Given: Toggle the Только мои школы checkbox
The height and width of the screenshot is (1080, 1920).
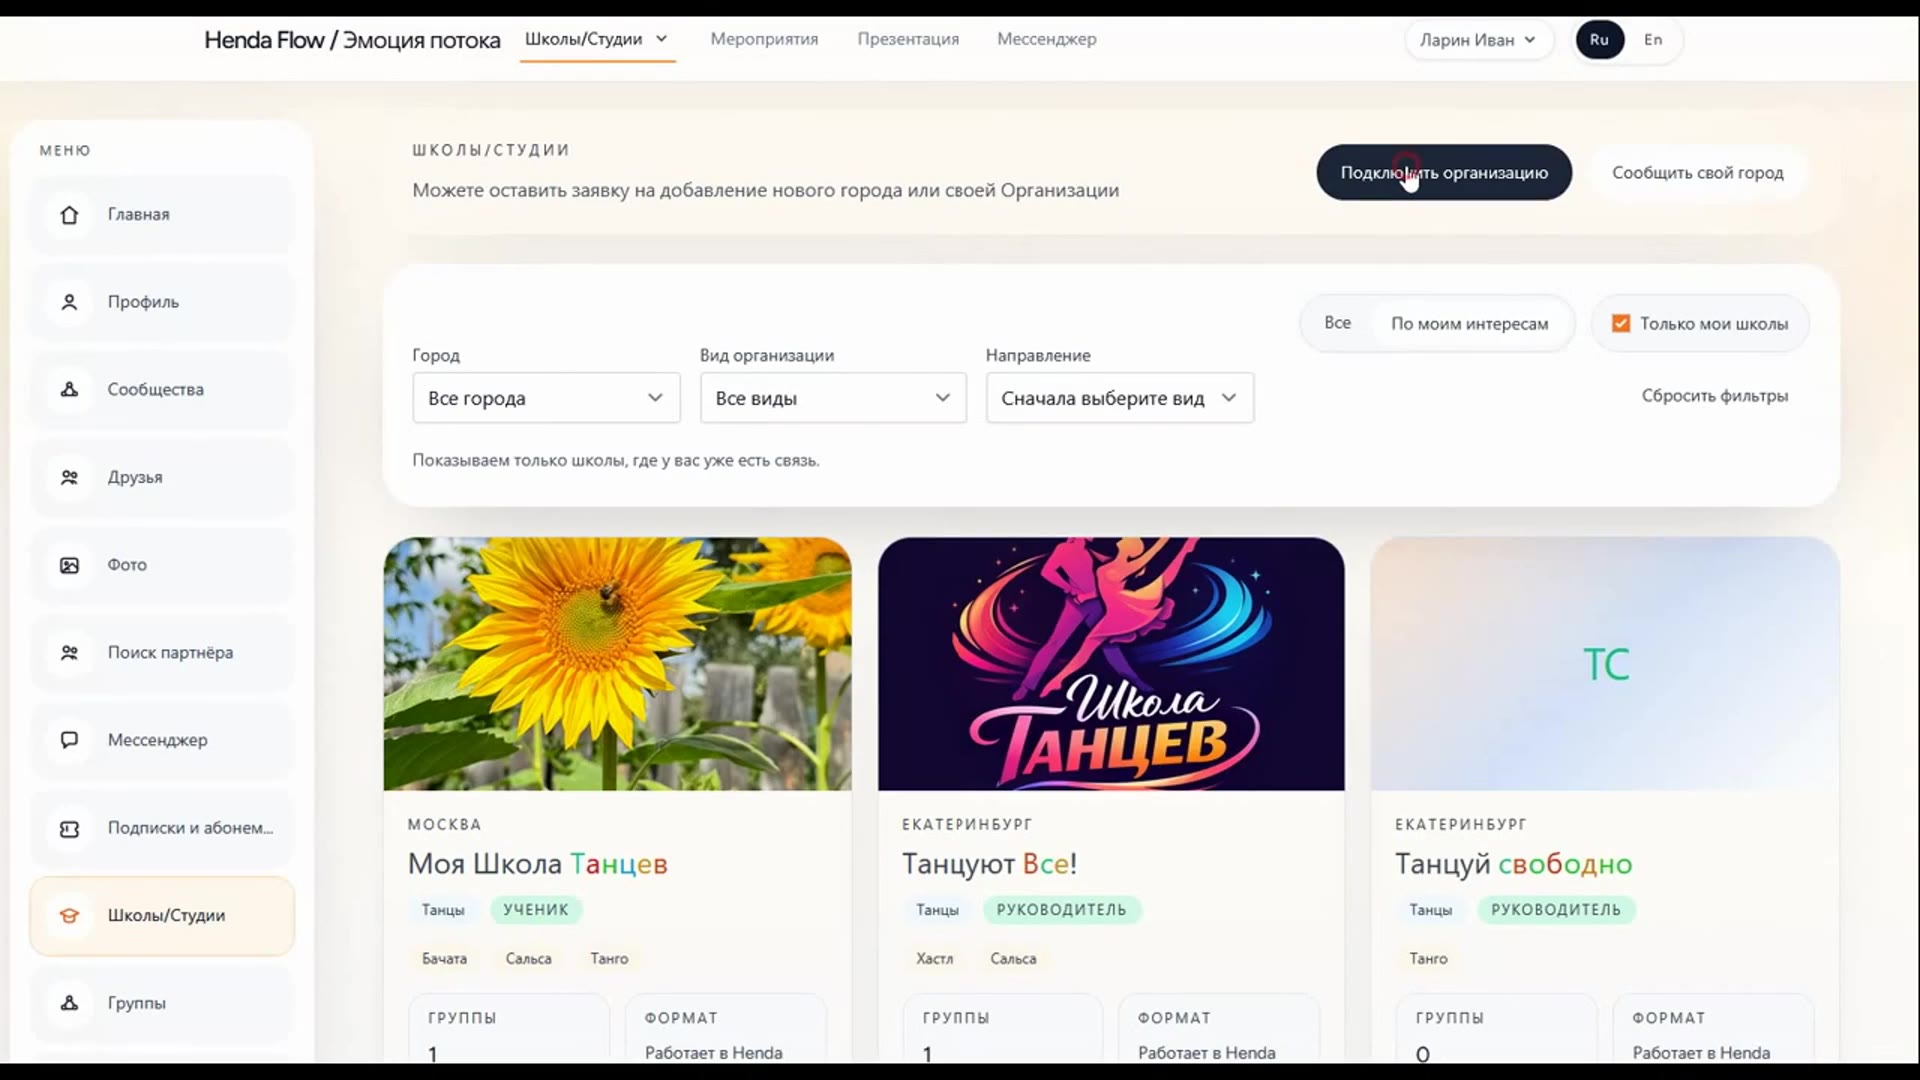Looking at the screenshot, I should pyautogui.click(x=1621, y=324).
